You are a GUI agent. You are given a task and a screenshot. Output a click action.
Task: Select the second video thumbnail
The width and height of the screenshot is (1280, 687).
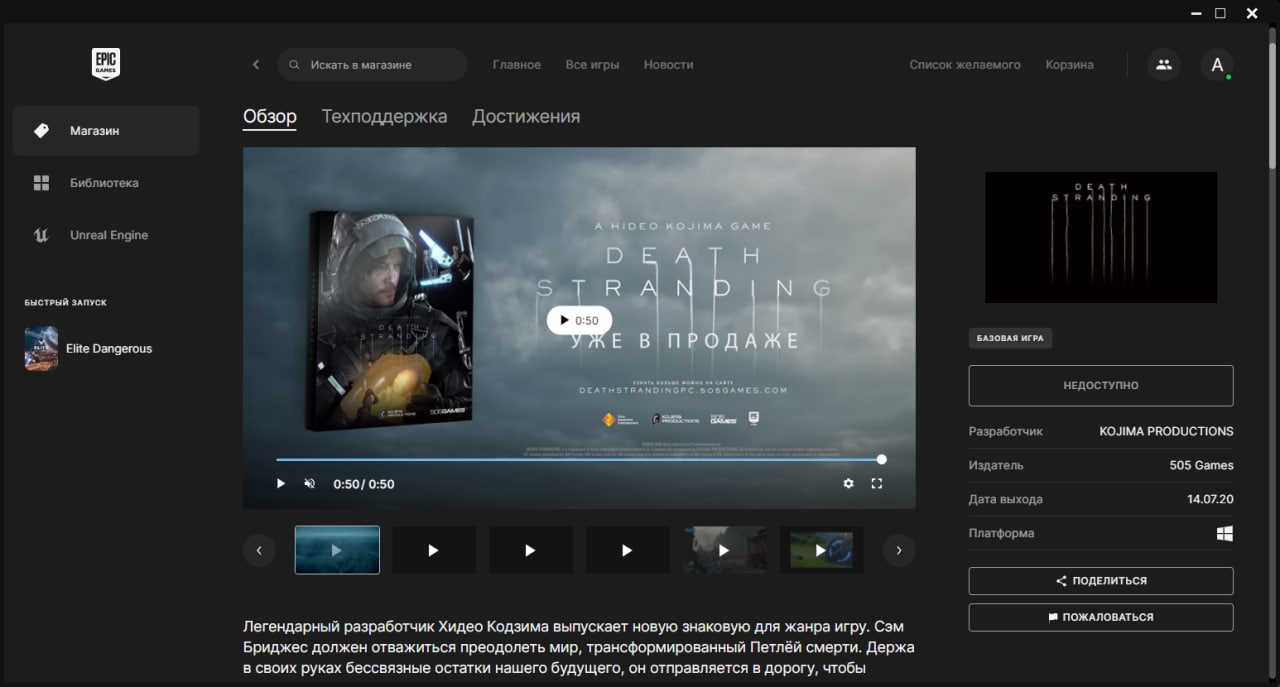click(433, 550)
